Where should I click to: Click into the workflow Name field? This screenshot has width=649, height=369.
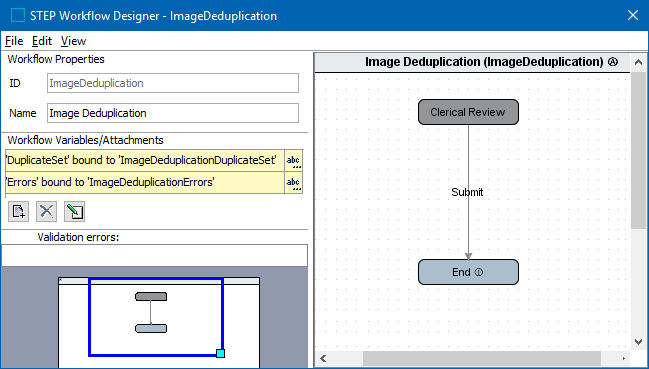[173, 113]
